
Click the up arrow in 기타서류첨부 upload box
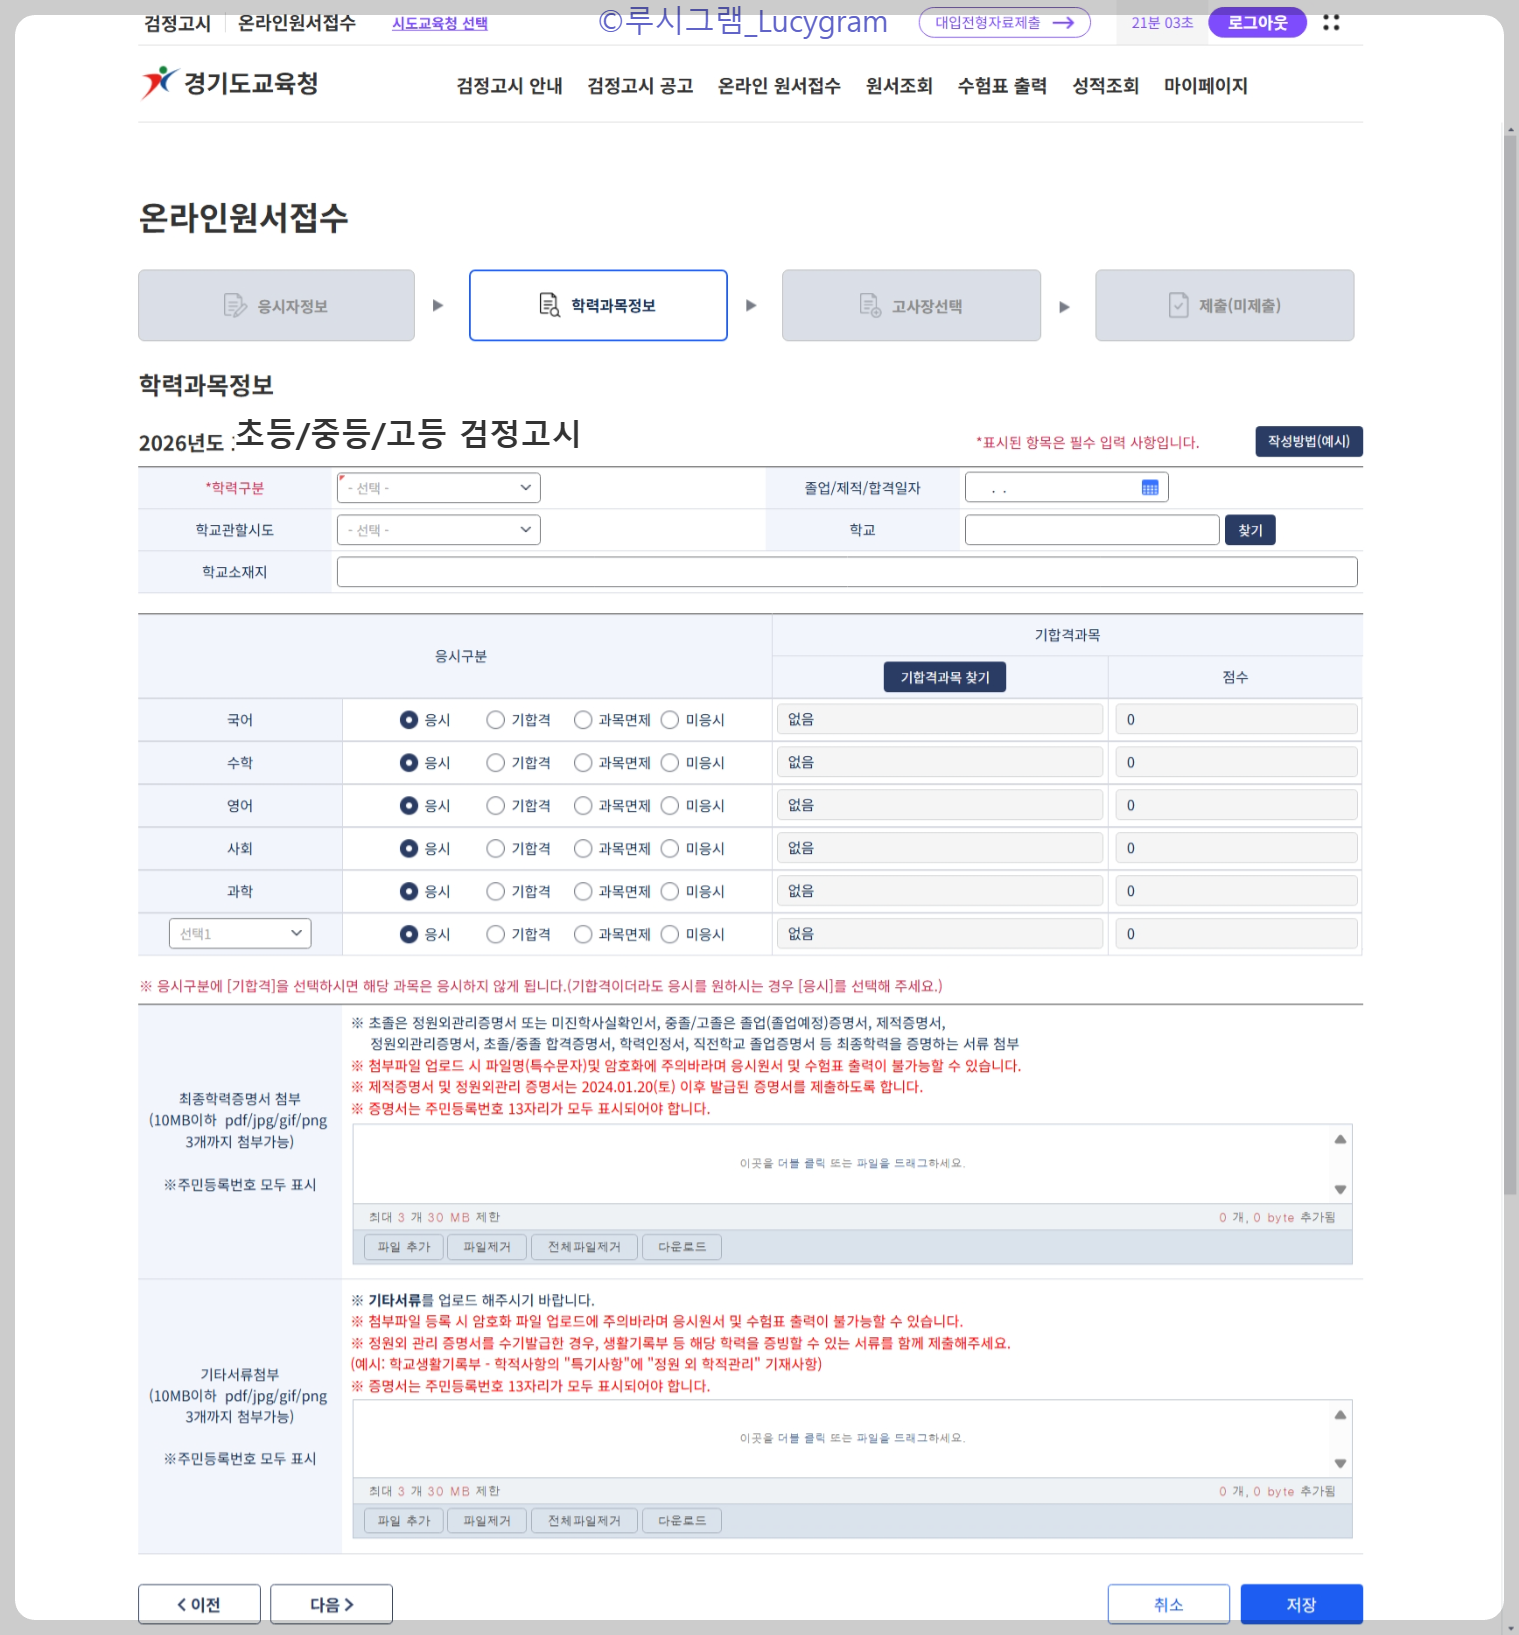coord(1340,1415)
